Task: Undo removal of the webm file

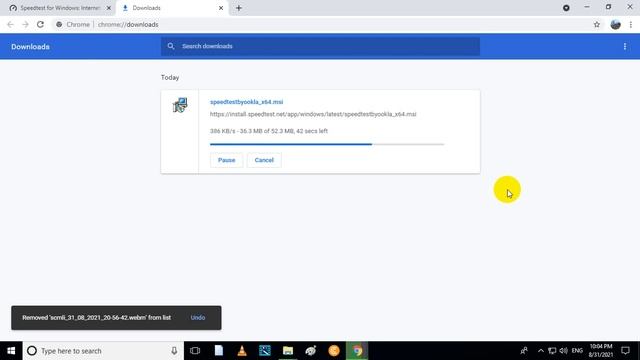Action: pyautogui.click(x=198, y=318)
